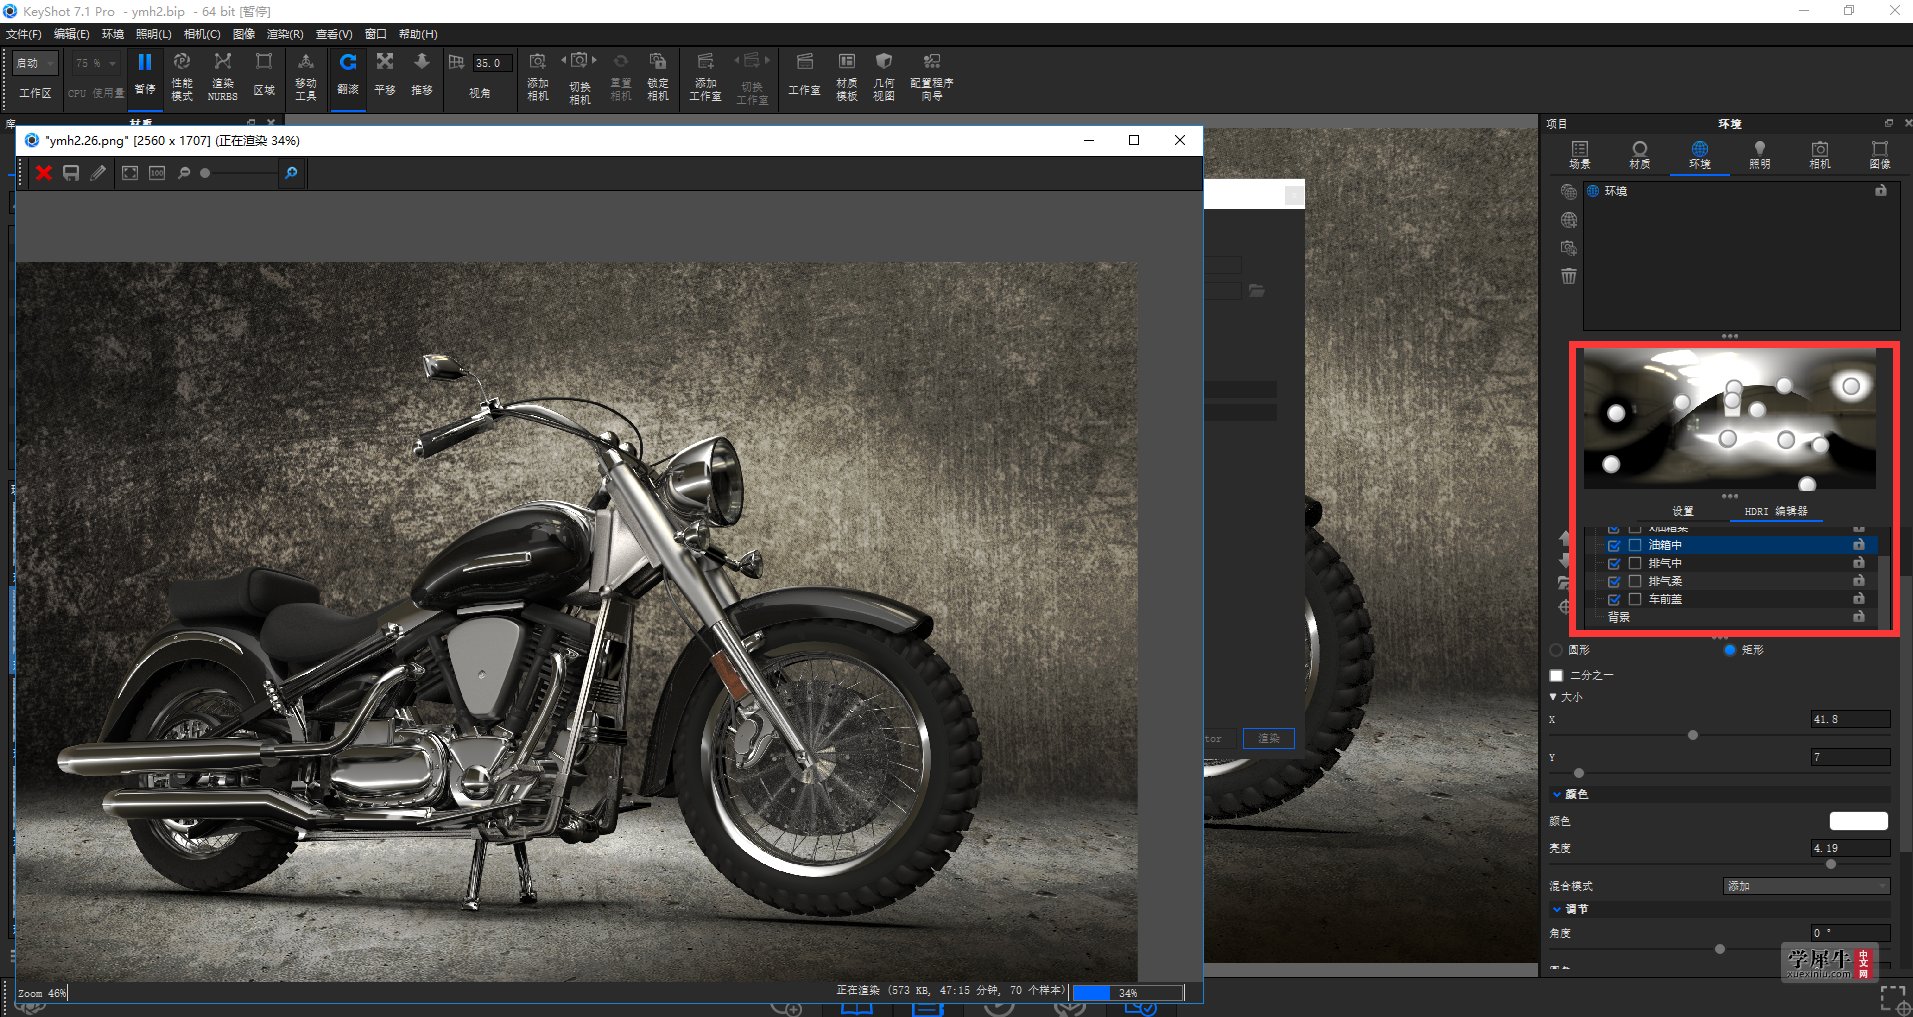Select the dolly camera tool (推移)
This screenshot has height=1017, width=1913.
pyautogui.click(x=422, y=76)
